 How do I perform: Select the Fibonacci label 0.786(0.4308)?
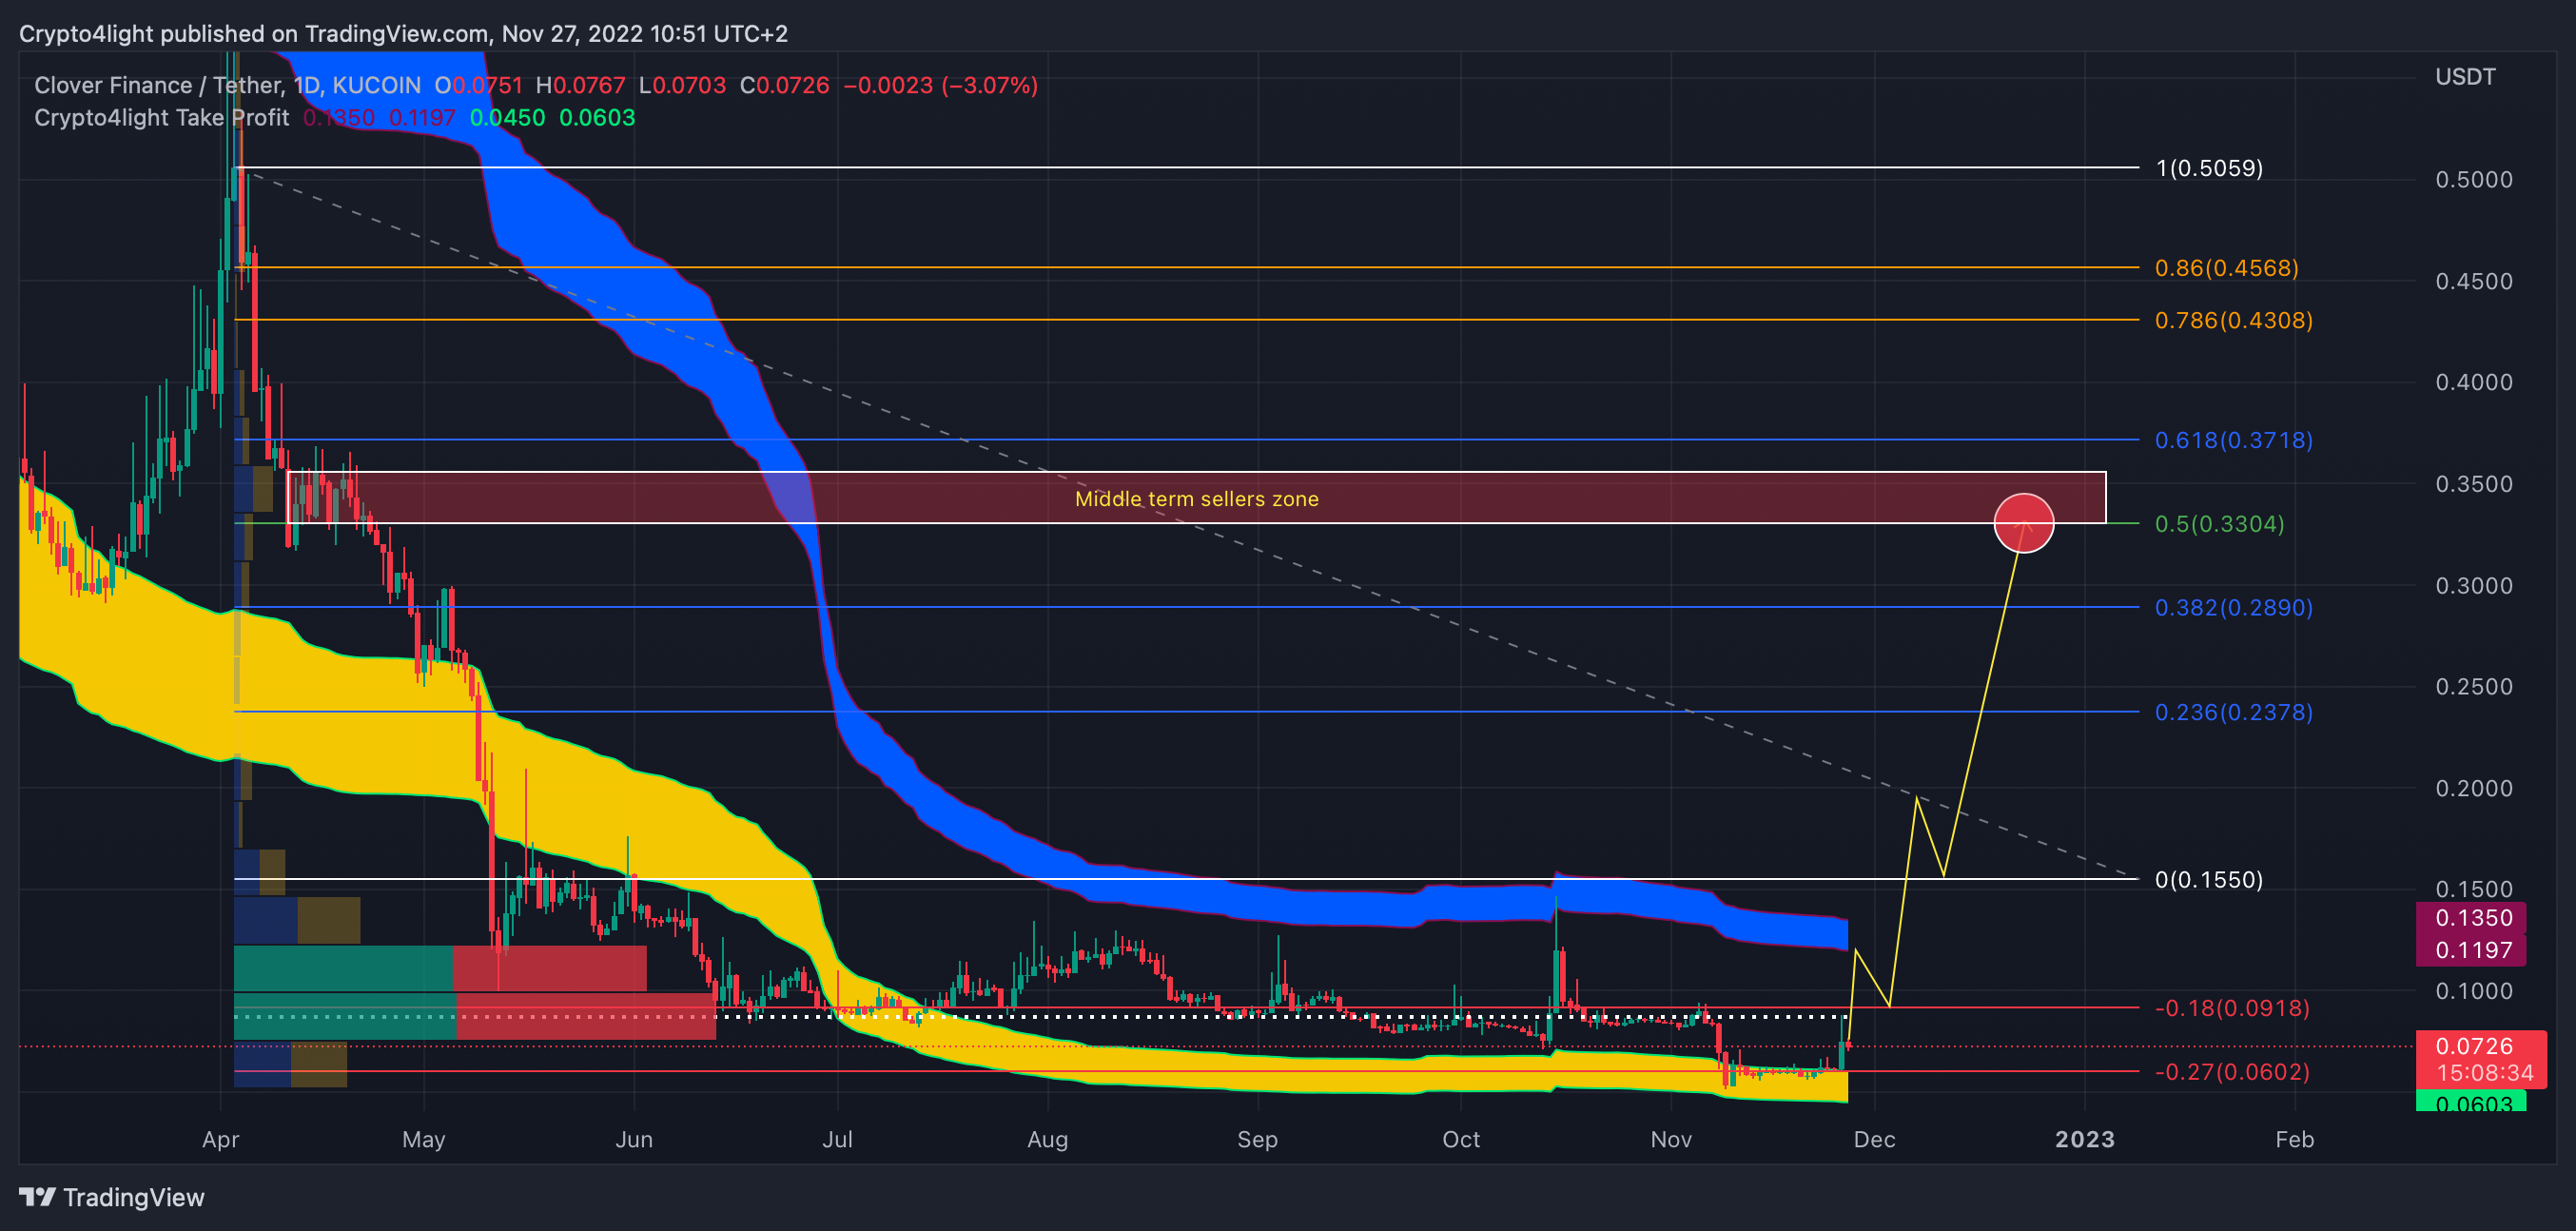tap(2233, 320)
